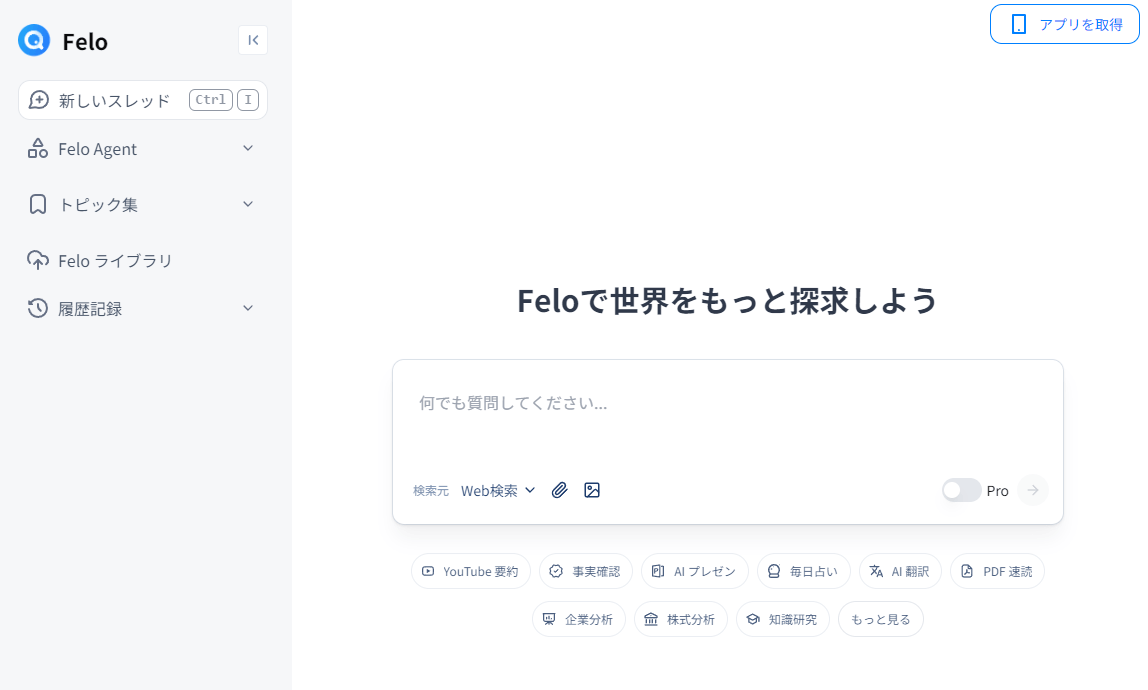1148x690 pixels.
Task: Click the Felo logo icon
Action: pyautogui.click(x=34, y=40)
